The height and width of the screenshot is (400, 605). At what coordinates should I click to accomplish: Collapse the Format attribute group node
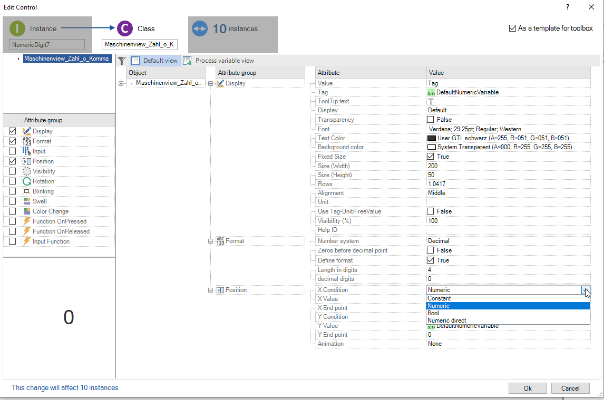pos(211,241)
